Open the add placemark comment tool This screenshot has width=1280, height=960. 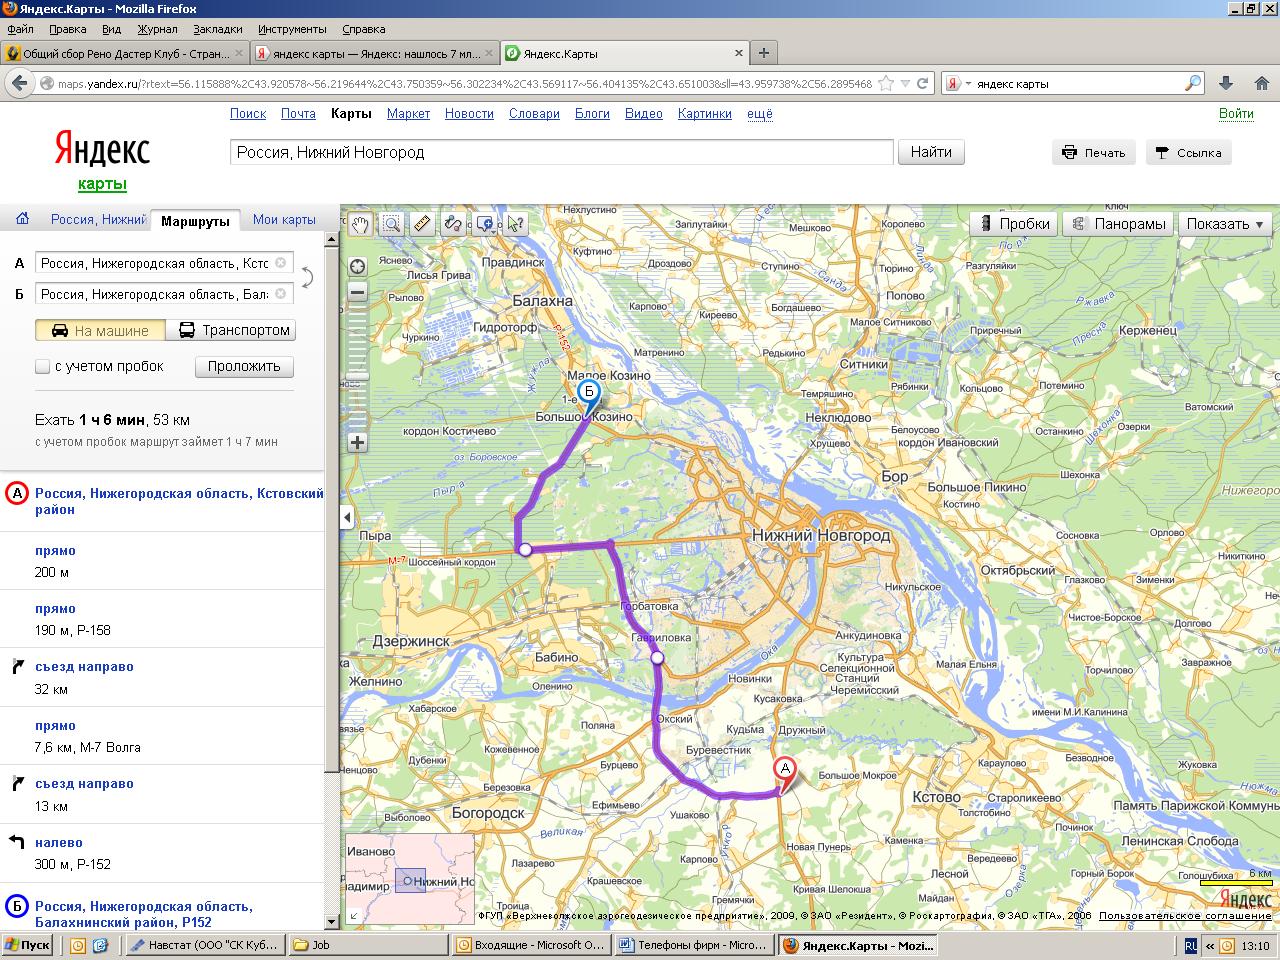point(485,224)
